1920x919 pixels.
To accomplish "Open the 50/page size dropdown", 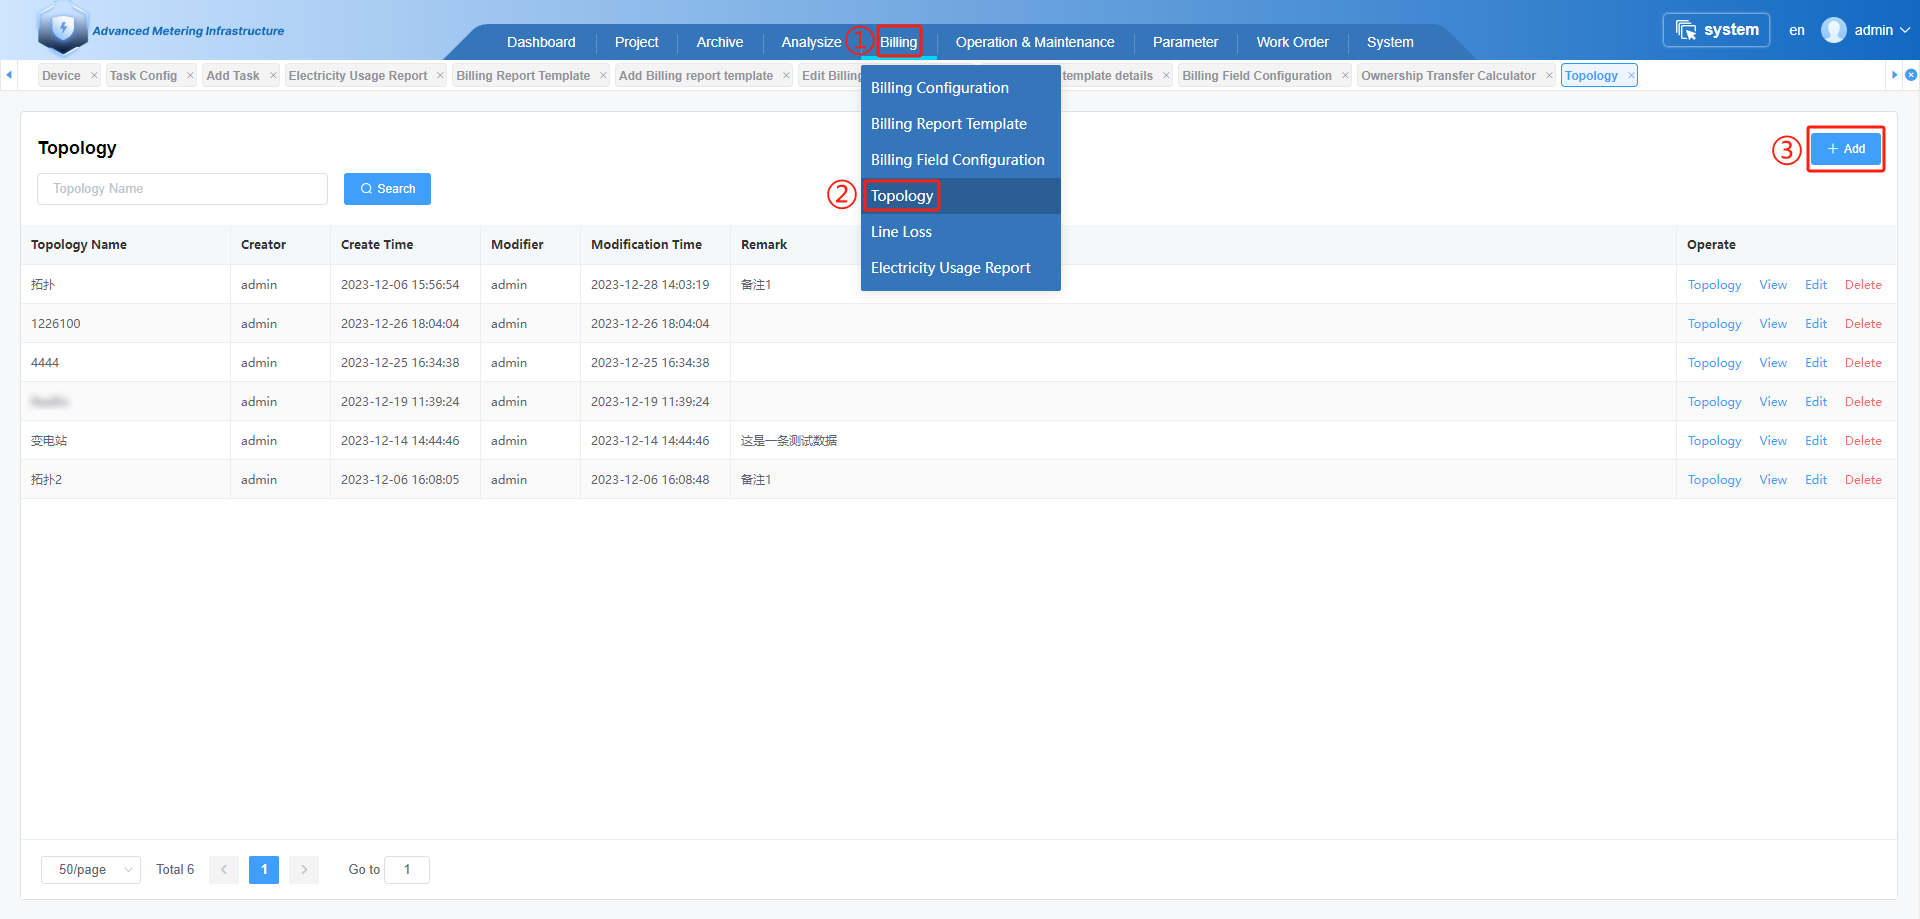I will 91,870.
